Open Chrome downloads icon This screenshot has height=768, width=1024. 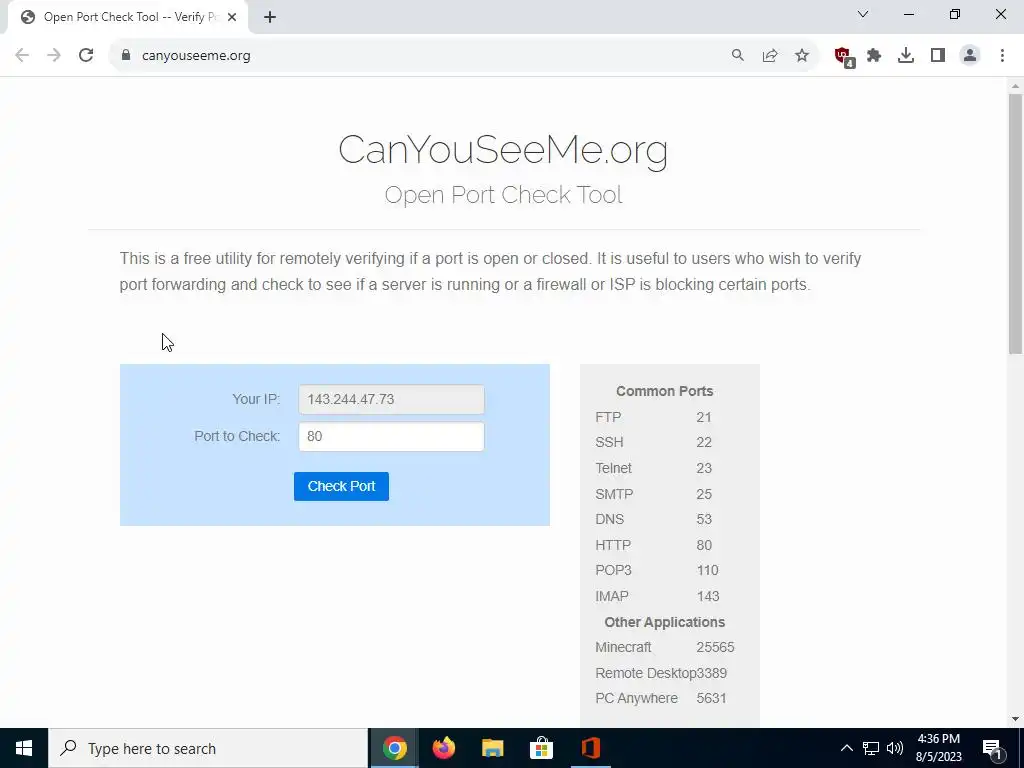pos(906,56)
